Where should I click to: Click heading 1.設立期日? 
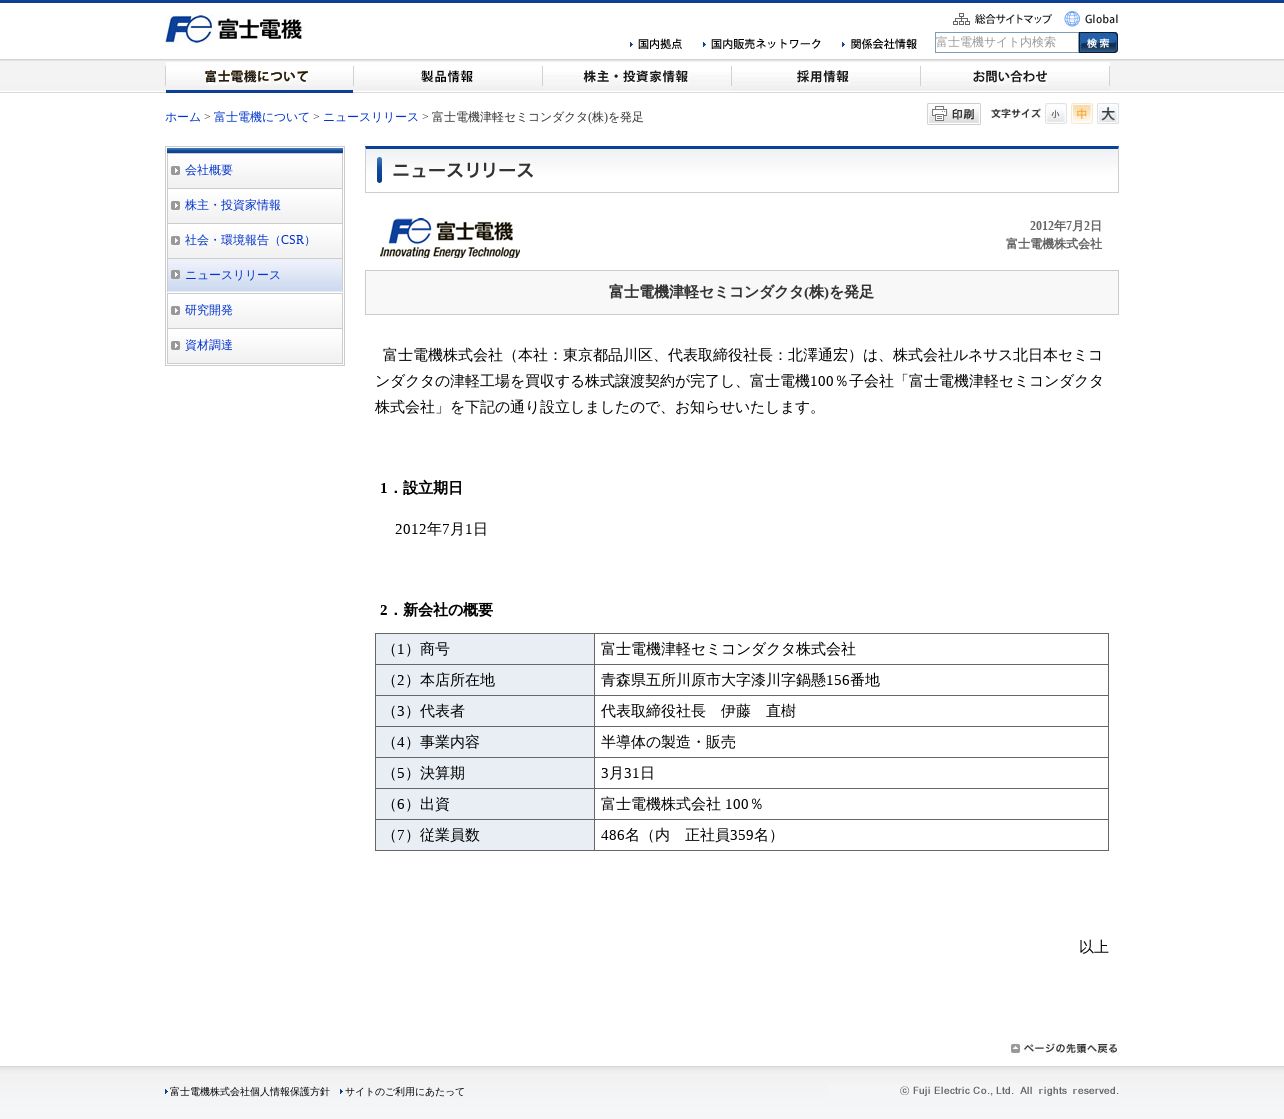click(x=421, y=488)
